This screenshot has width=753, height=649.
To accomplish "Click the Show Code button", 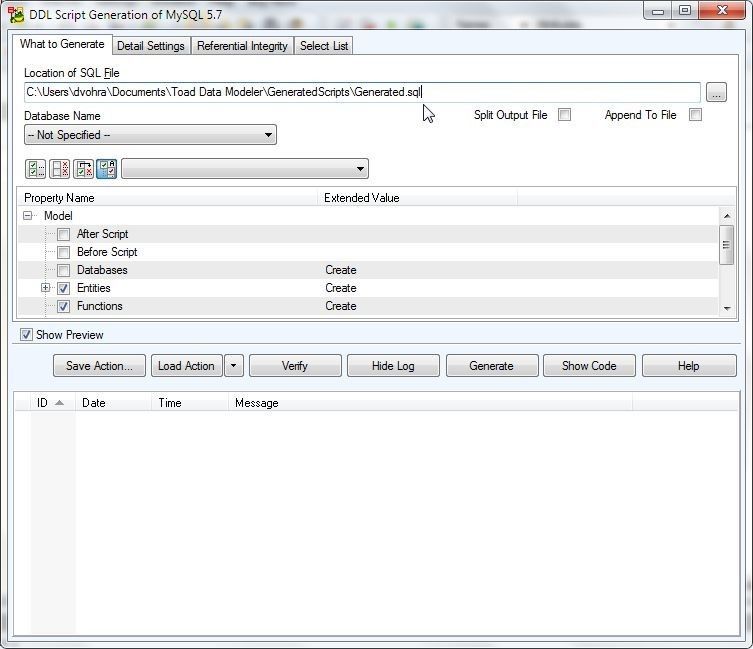I will pos(589,366).
